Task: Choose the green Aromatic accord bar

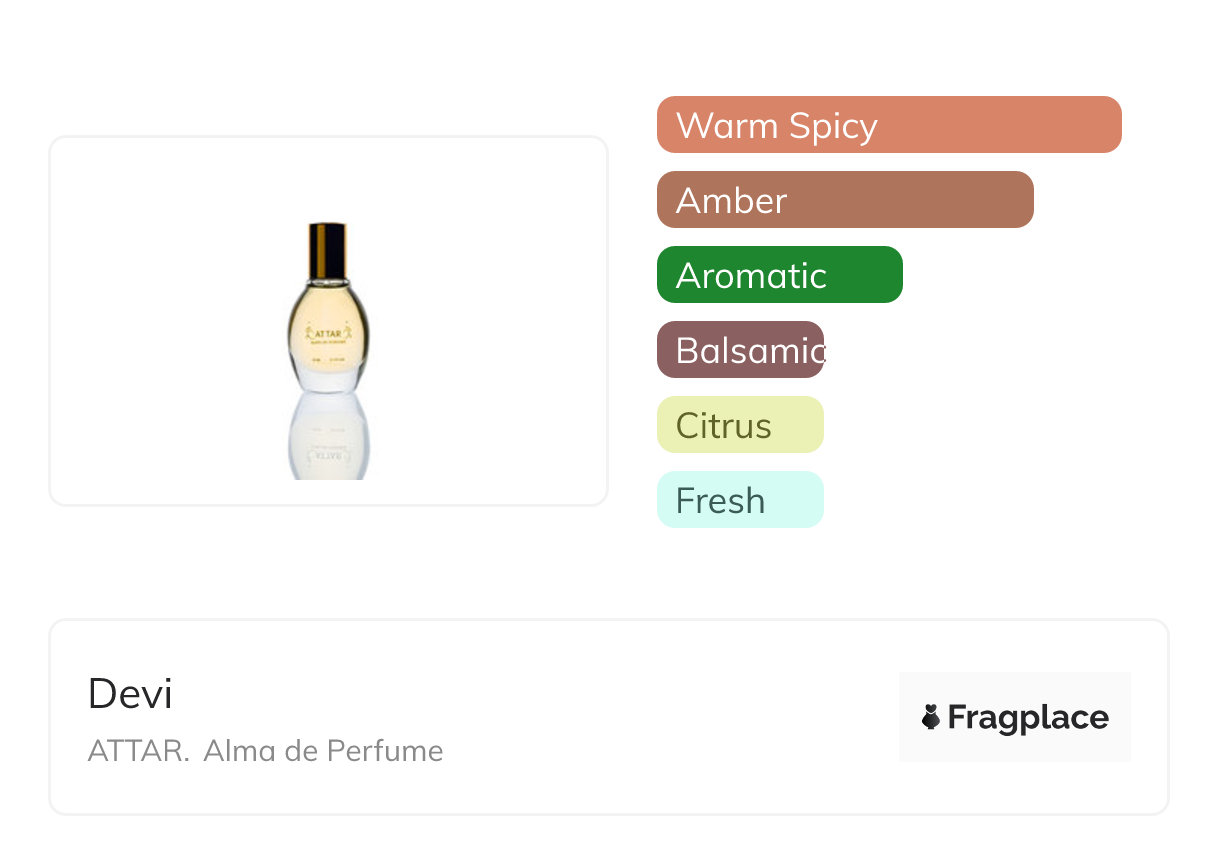Action: tap(779, 275)
